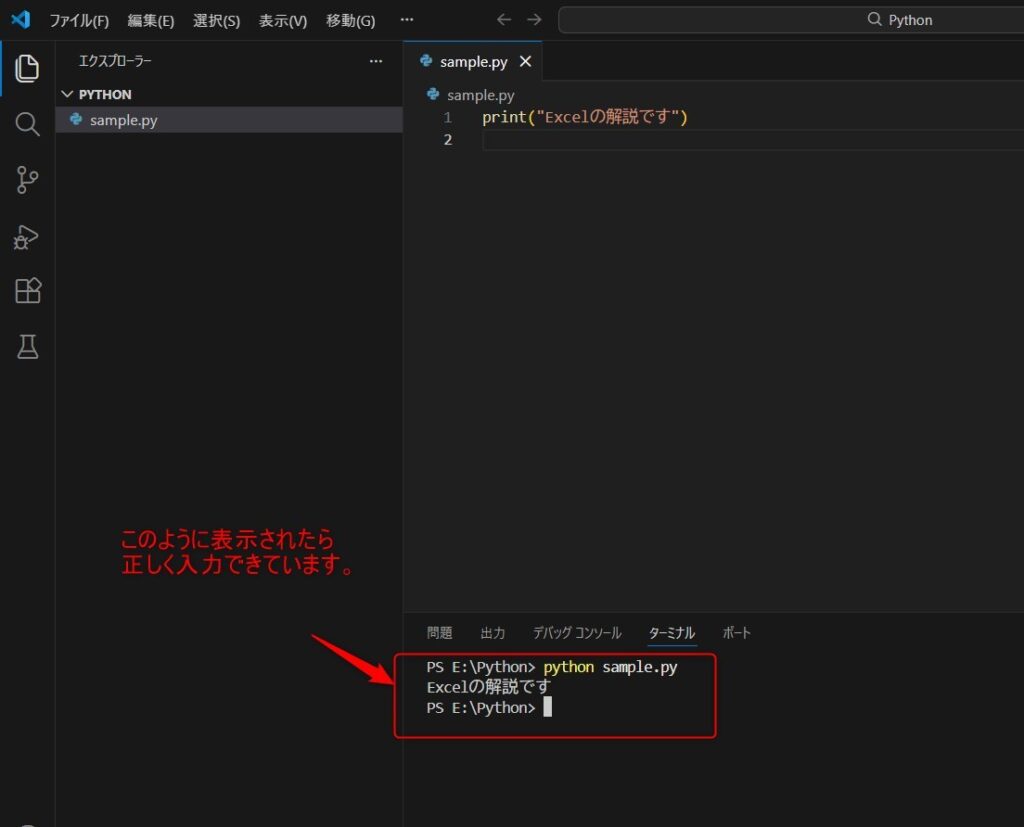The height and width of the screenshot is (827, 1024).
Task: Open the Source Control view
Action: (x=27, y=180)
